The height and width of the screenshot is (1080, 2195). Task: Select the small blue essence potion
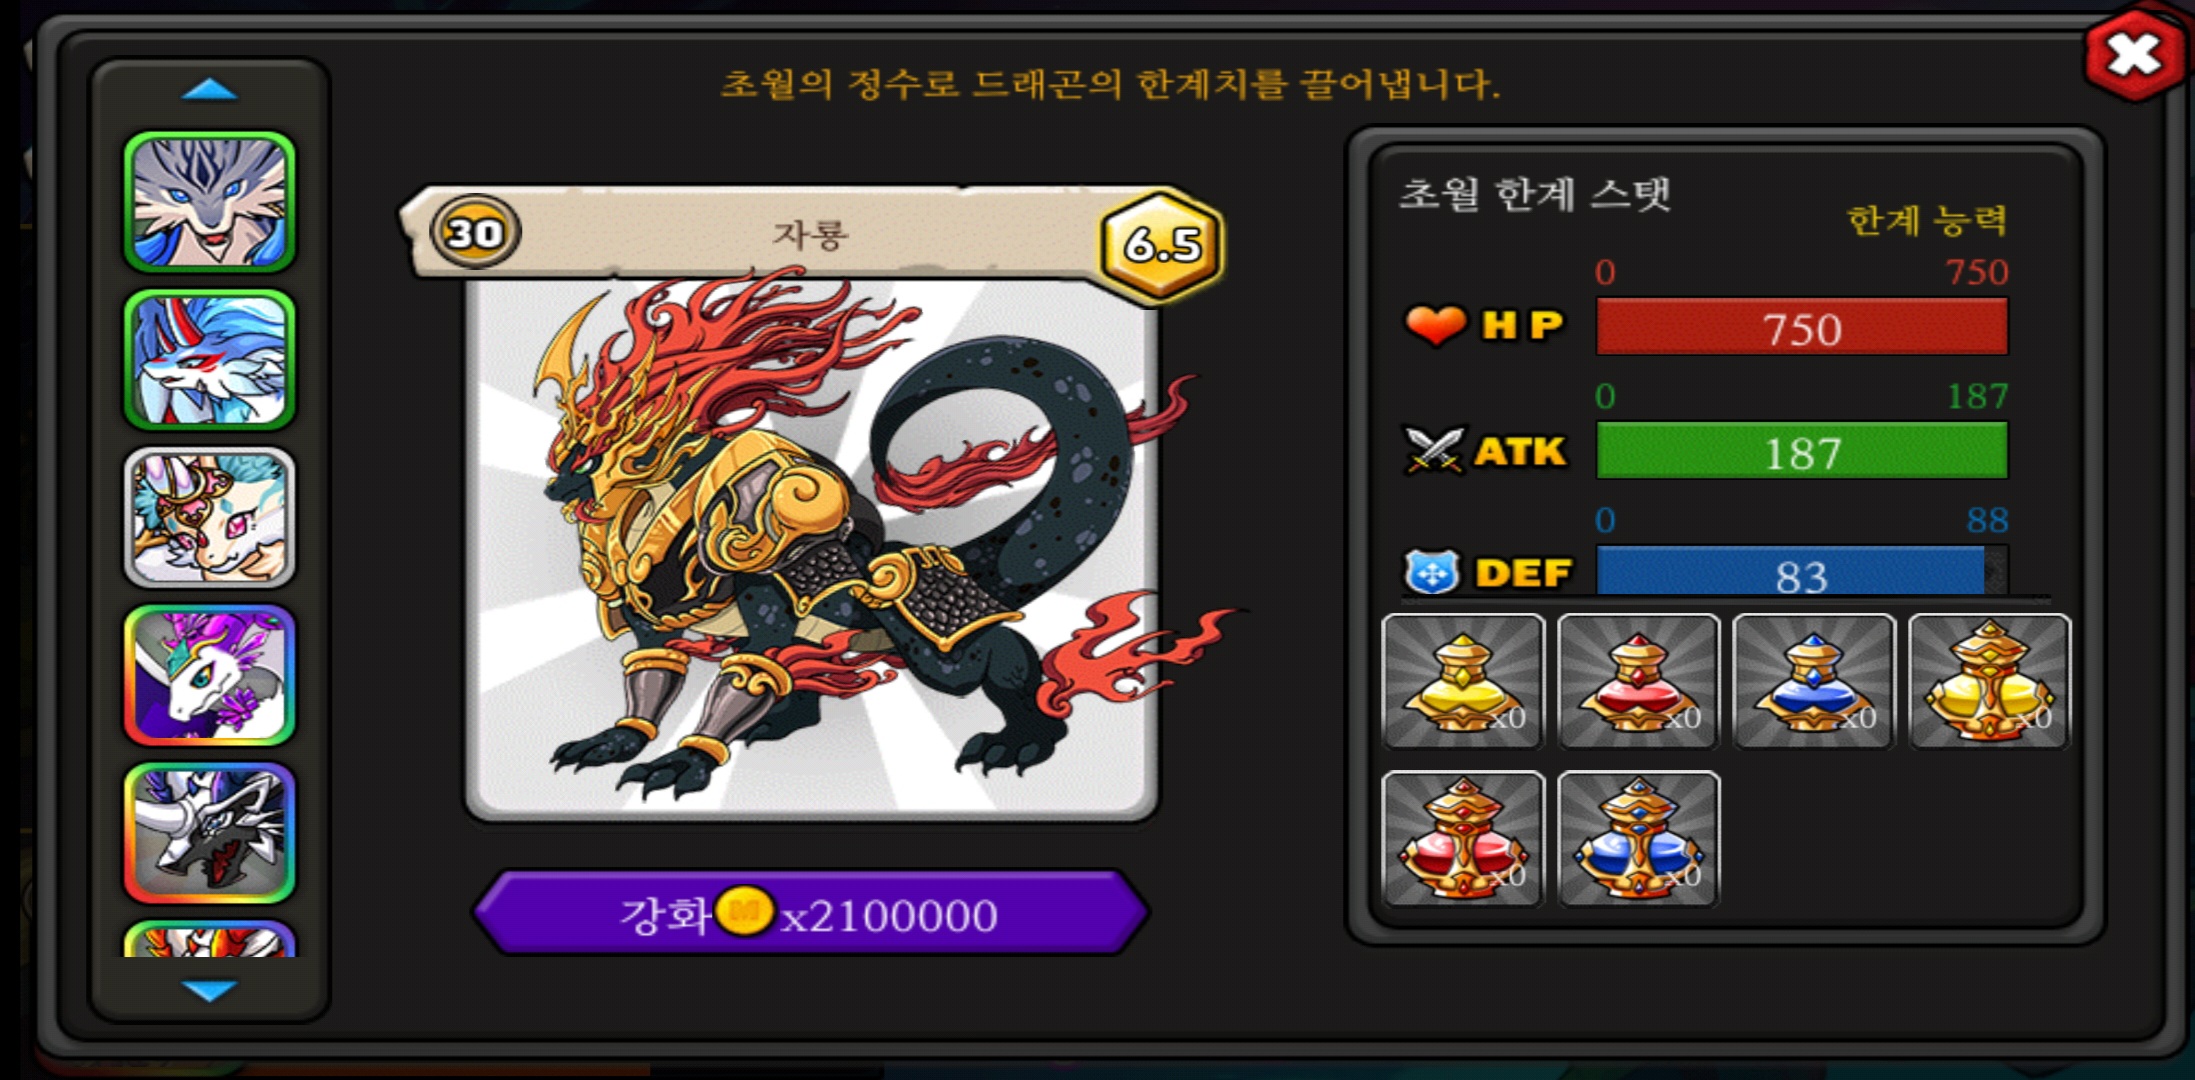click(x=1814, y=681)
